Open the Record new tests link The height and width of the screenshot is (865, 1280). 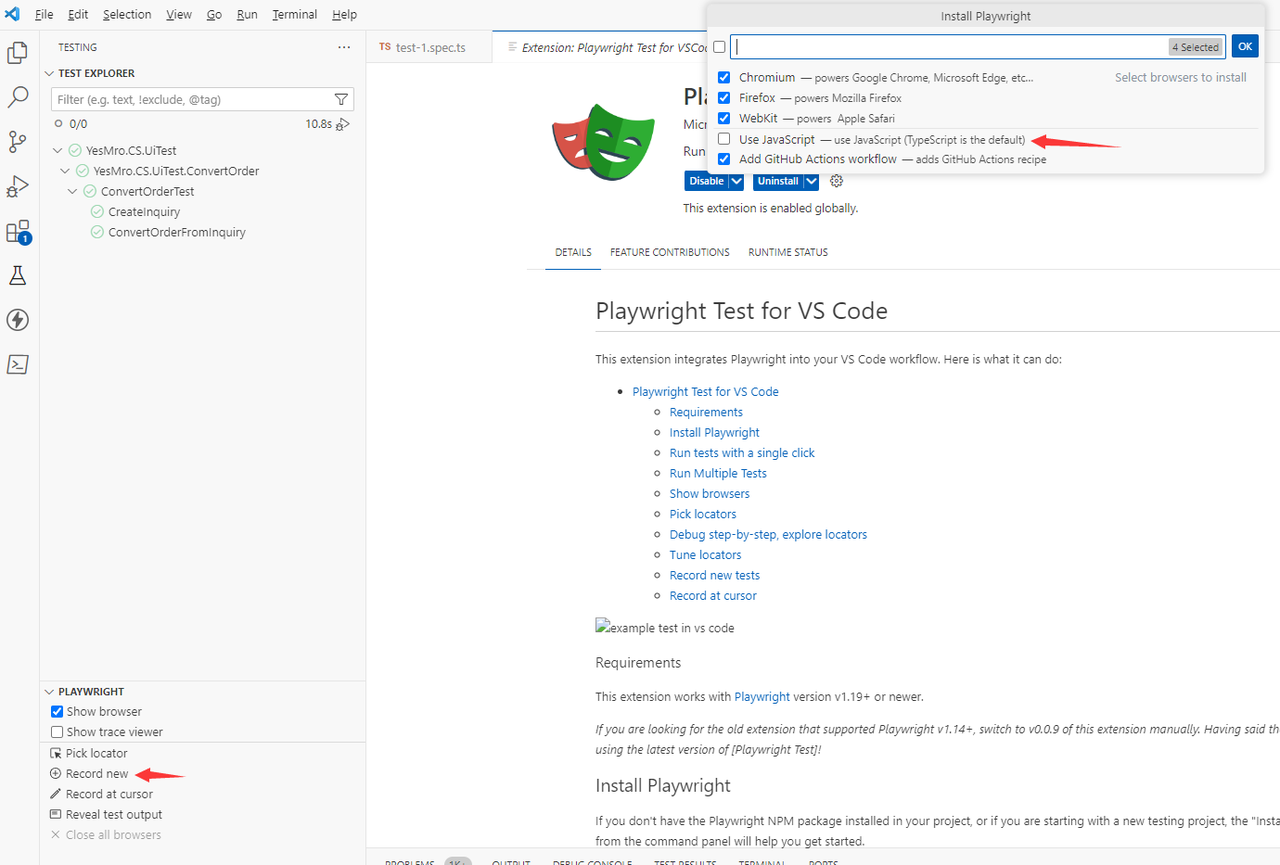pos(714,575)
